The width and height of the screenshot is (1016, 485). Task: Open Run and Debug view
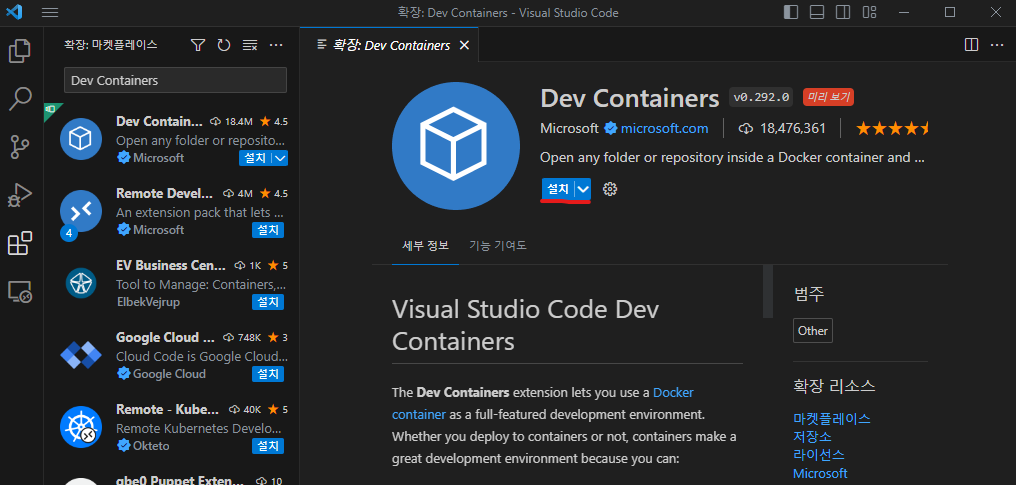point(20,195)
